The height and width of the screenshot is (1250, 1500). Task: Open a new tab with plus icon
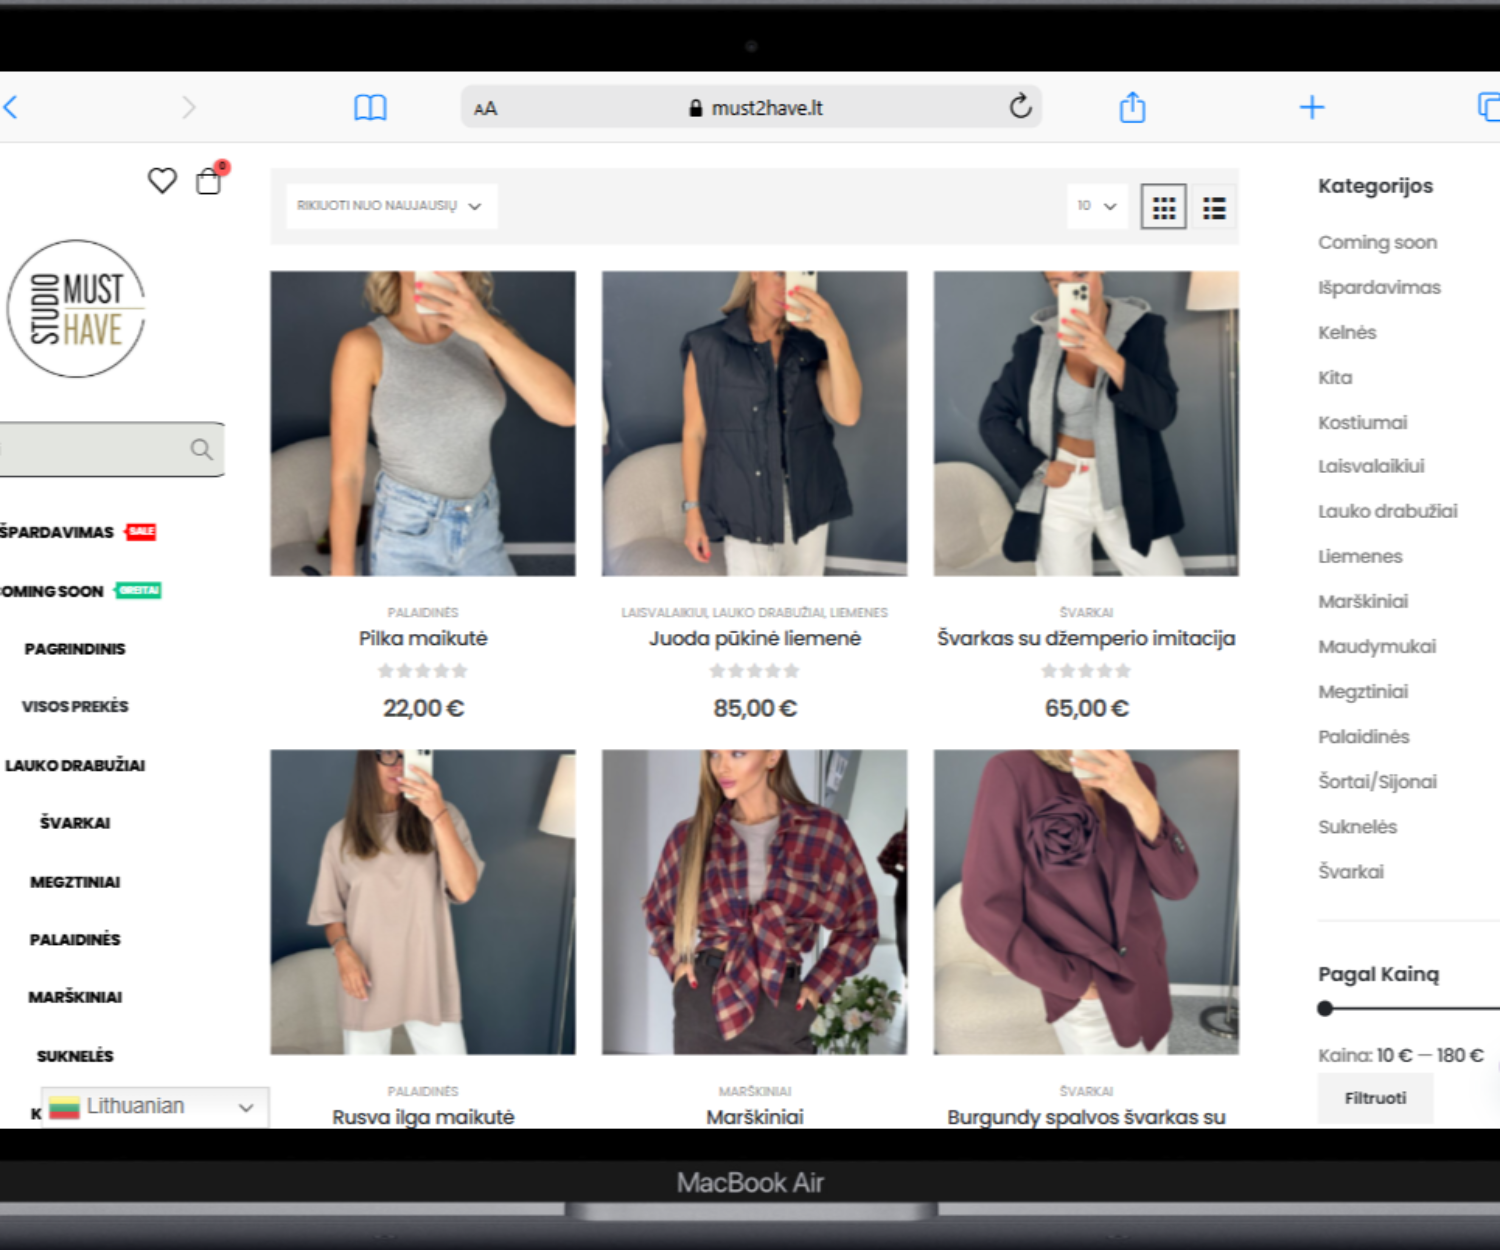(x=1311, y=107)
